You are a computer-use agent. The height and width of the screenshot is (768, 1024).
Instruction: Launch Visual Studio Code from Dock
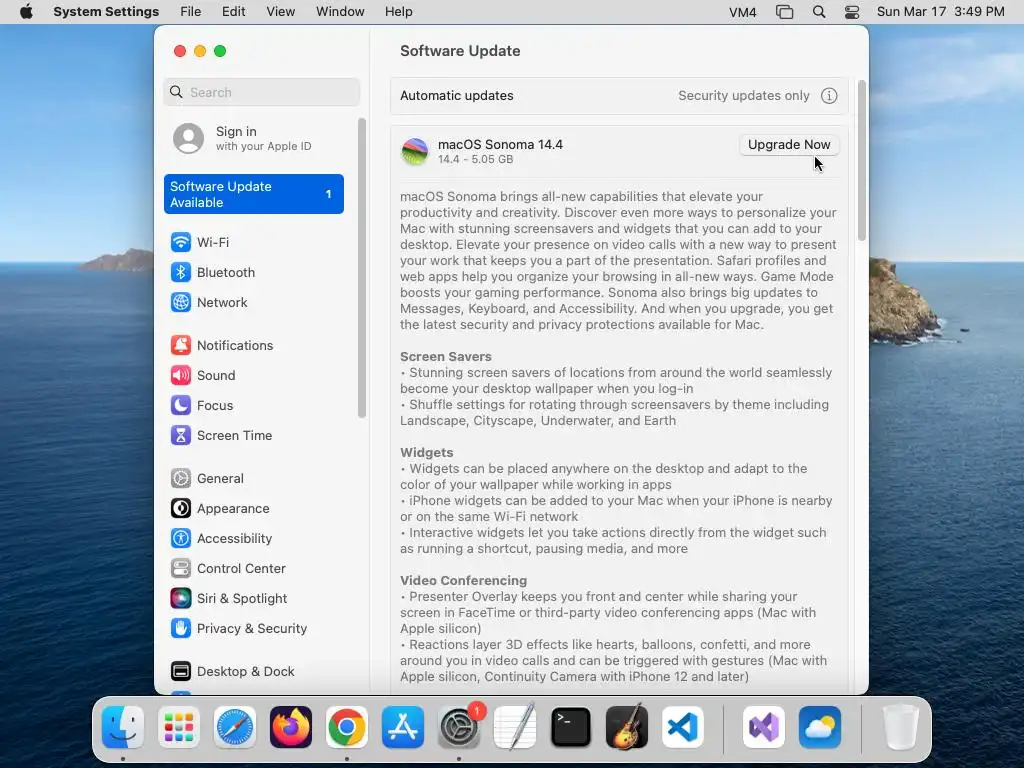[x=682, y=727]
